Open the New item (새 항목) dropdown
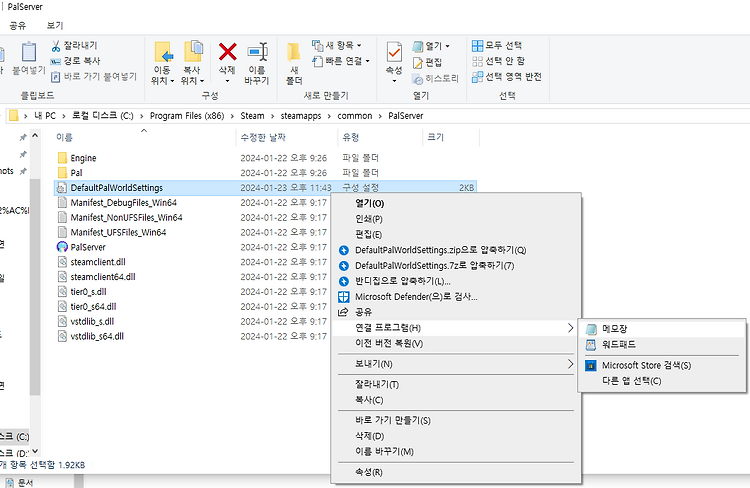The image size is (750, 488). [337, 45]
